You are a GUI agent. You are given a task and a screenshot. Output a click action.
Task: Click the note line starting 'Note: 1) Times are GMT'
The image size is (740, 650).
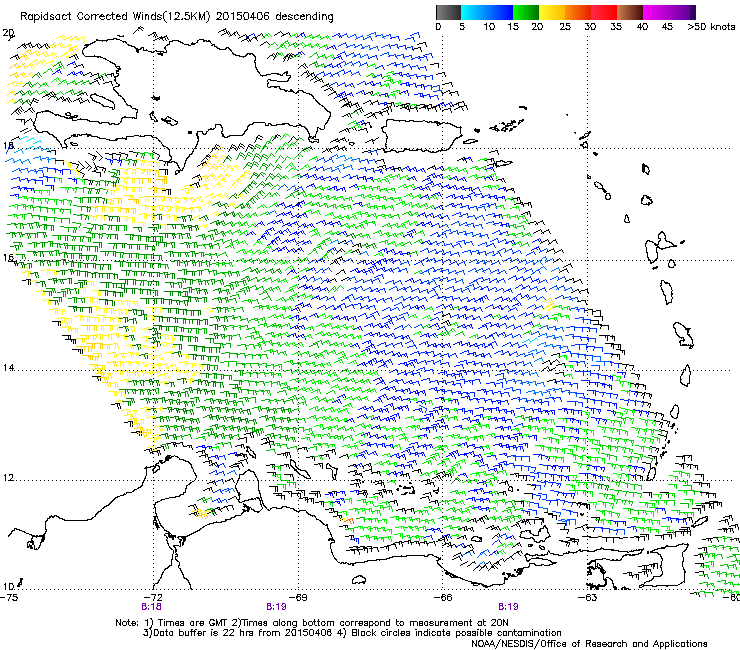pyautogui.click(x=312, y=623)
